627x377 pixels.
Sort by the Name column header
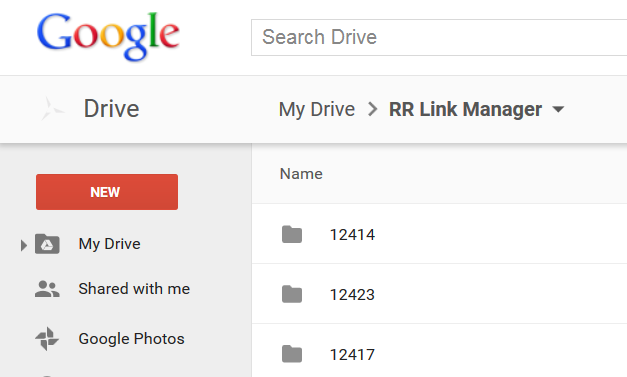301,174
